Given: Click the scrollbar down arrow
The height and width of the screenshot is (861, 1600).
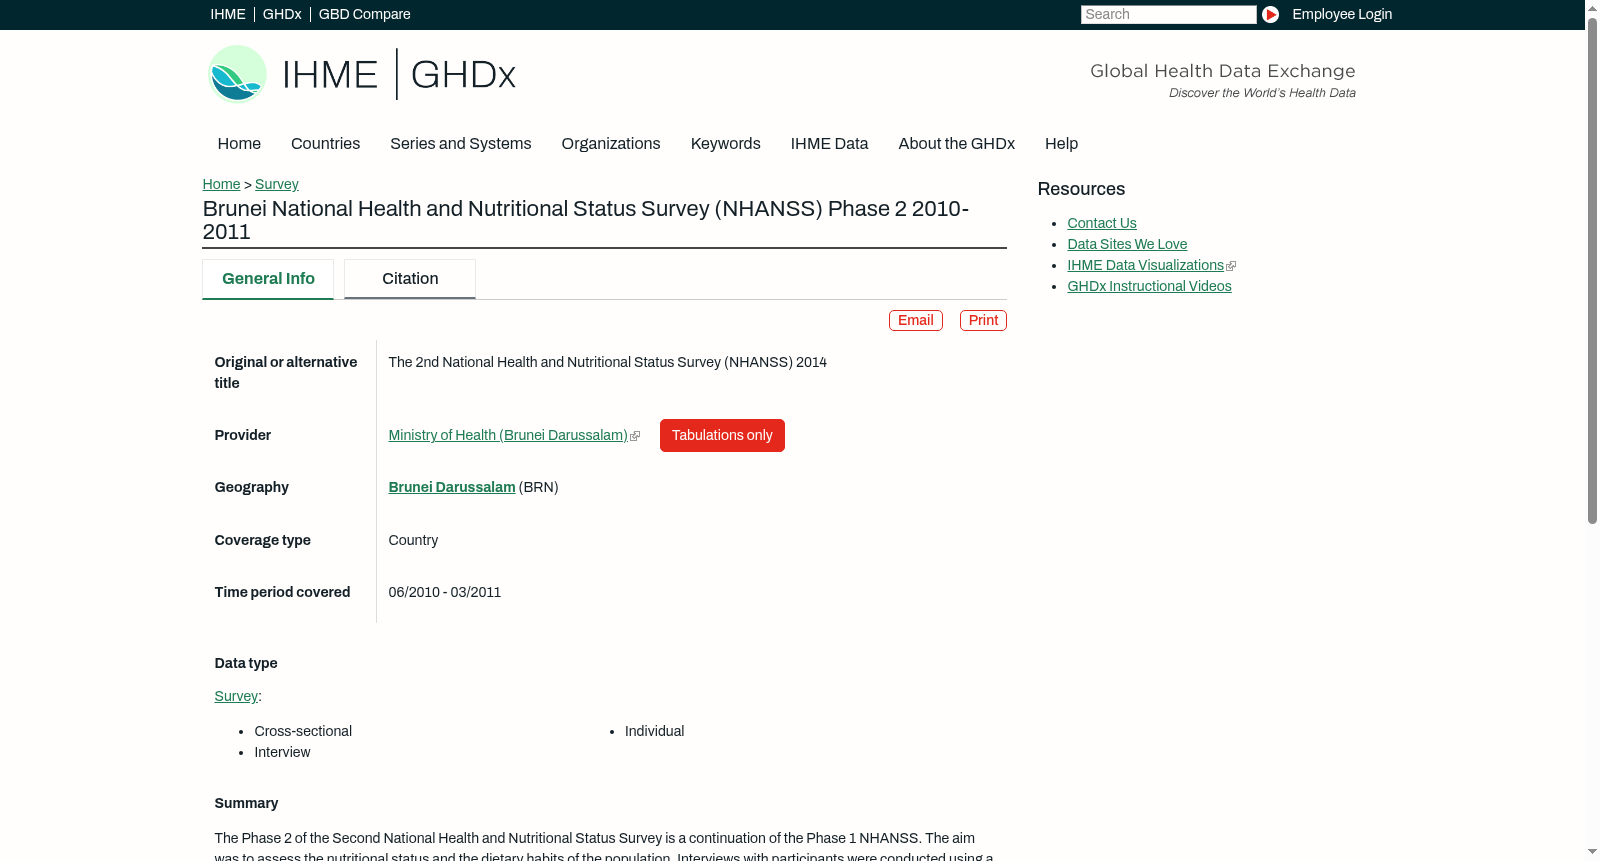Looking at the screenshot, I should tap(1592, 853).
